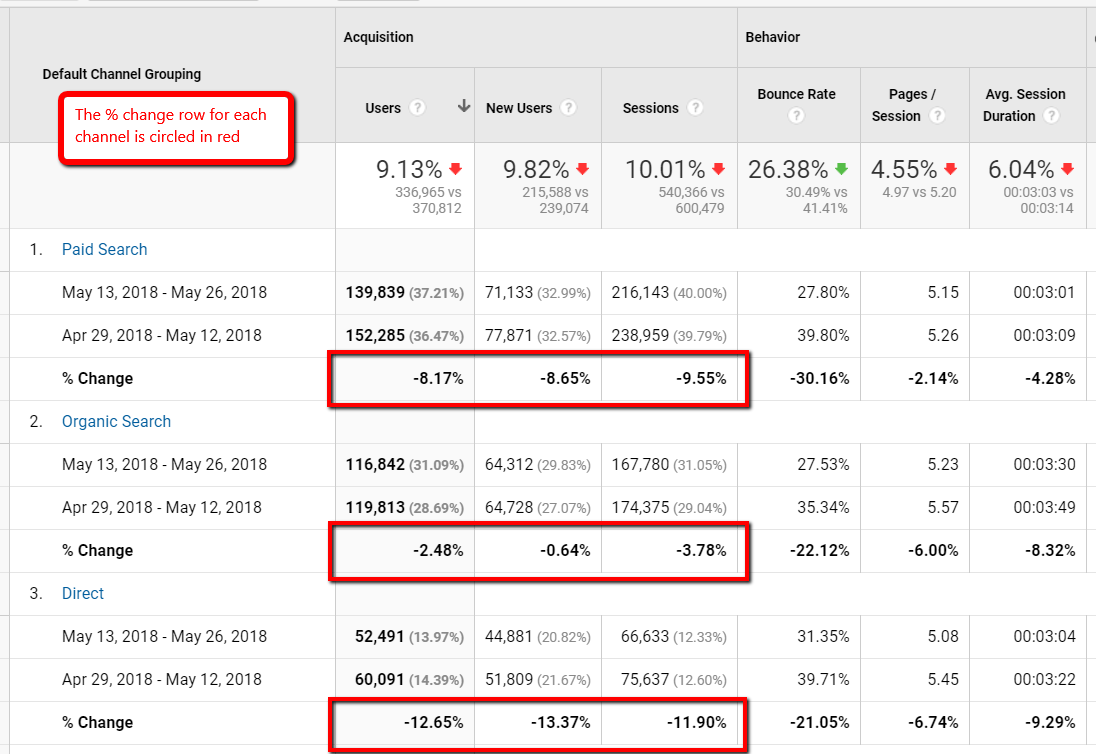Image resolution: width=1096 pixels, height=754 pixels.
Task: Select the -4.28% duration change
Action: (1050, 379)
